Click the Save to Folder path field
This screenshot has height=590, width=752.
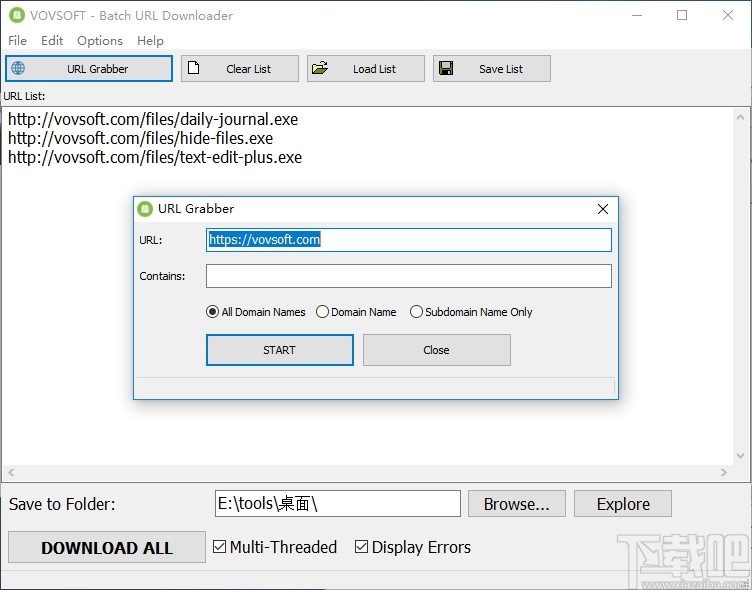338,504
